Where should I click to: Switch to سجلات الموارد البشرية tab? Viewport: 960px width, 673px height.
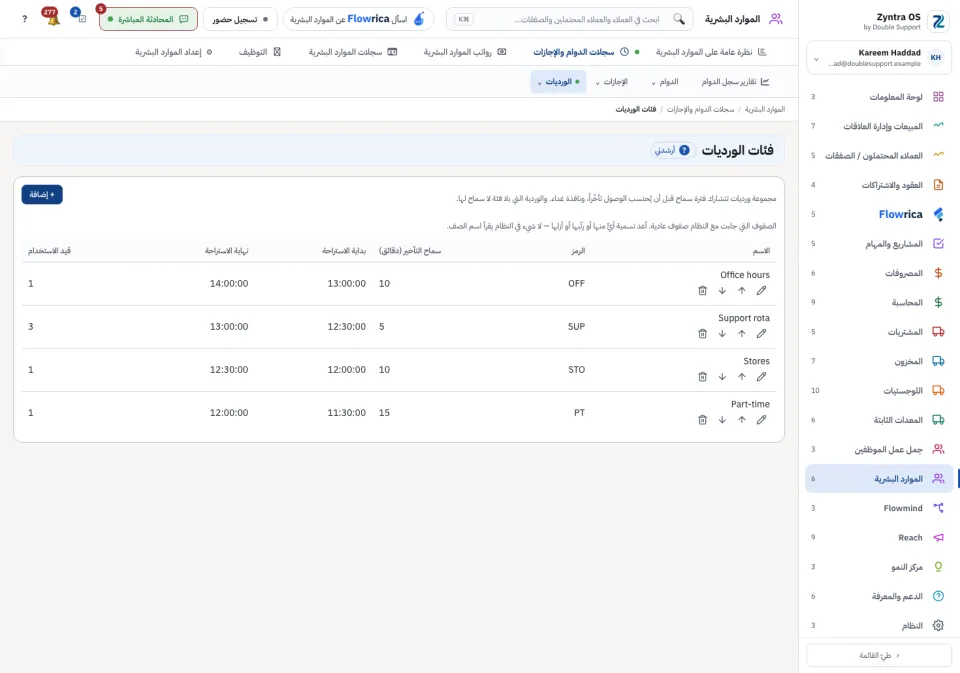pos(353,52)
